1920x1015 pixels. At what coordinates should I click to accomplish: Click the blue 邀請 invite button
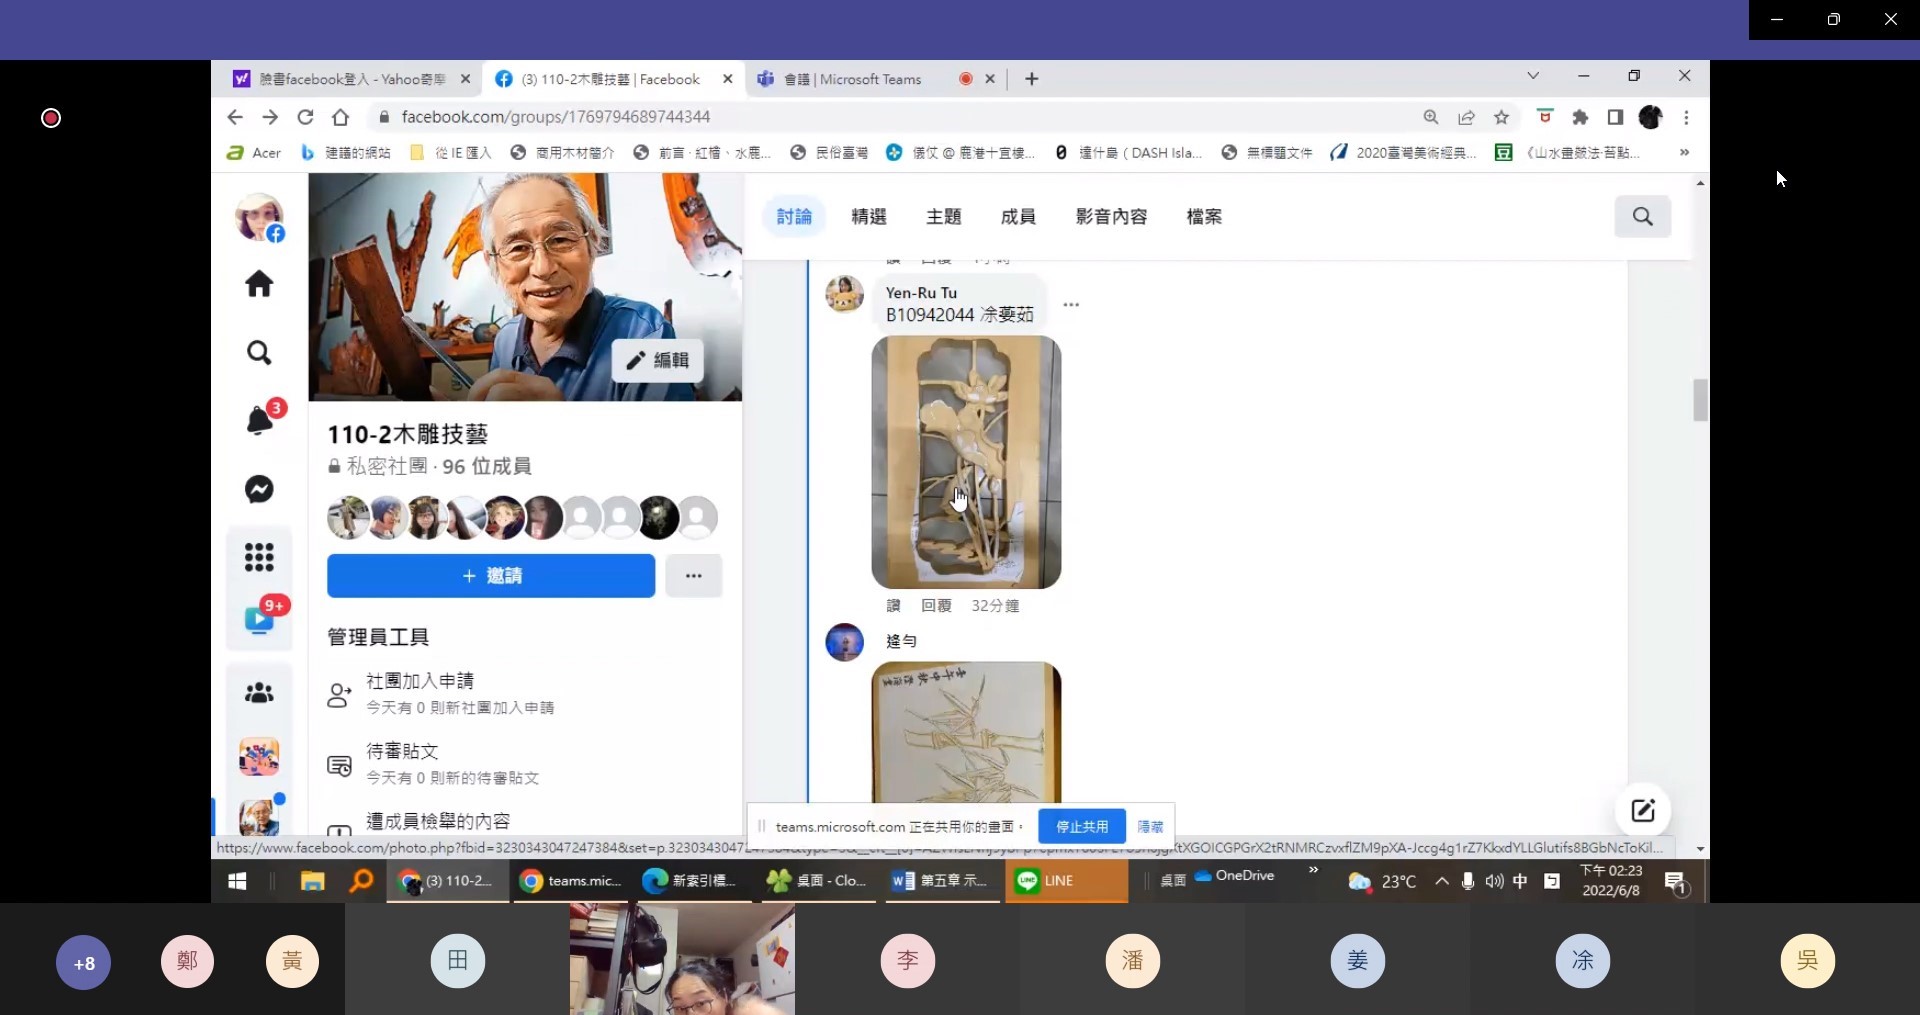click(490, 576)
